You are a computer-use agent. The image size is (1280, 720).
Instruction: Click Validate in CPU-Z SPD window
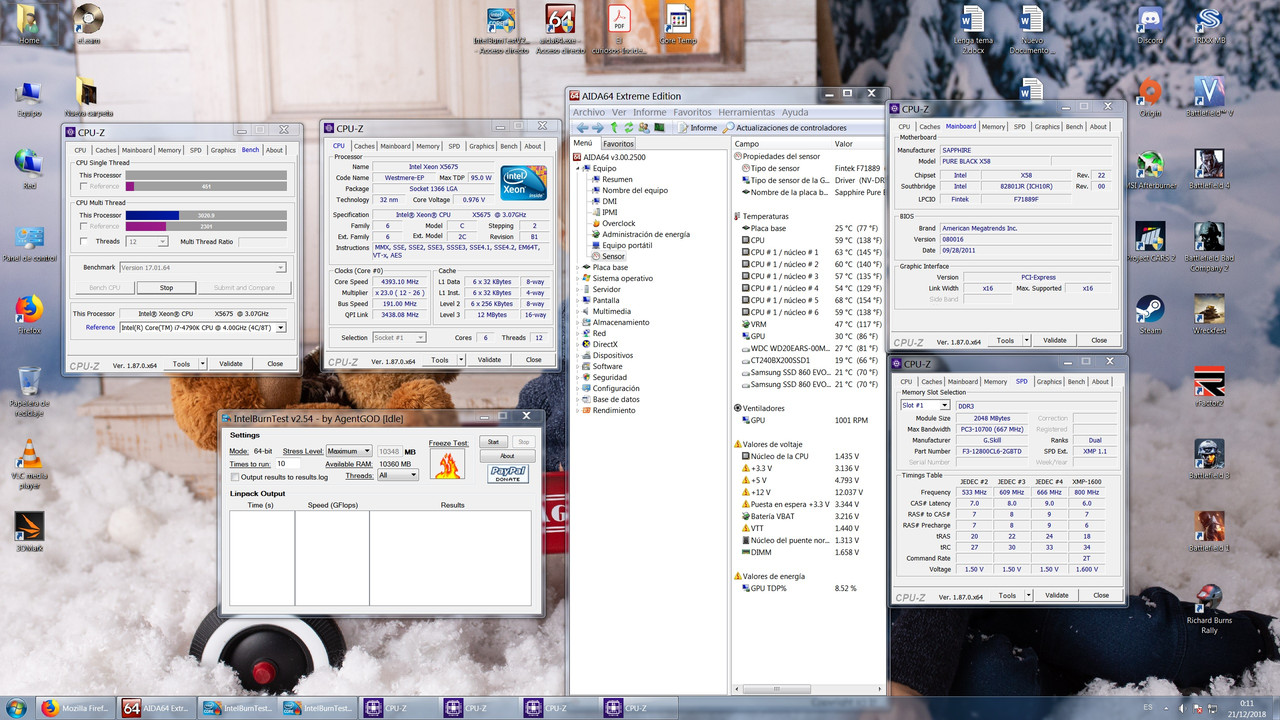pos(1056,595)
